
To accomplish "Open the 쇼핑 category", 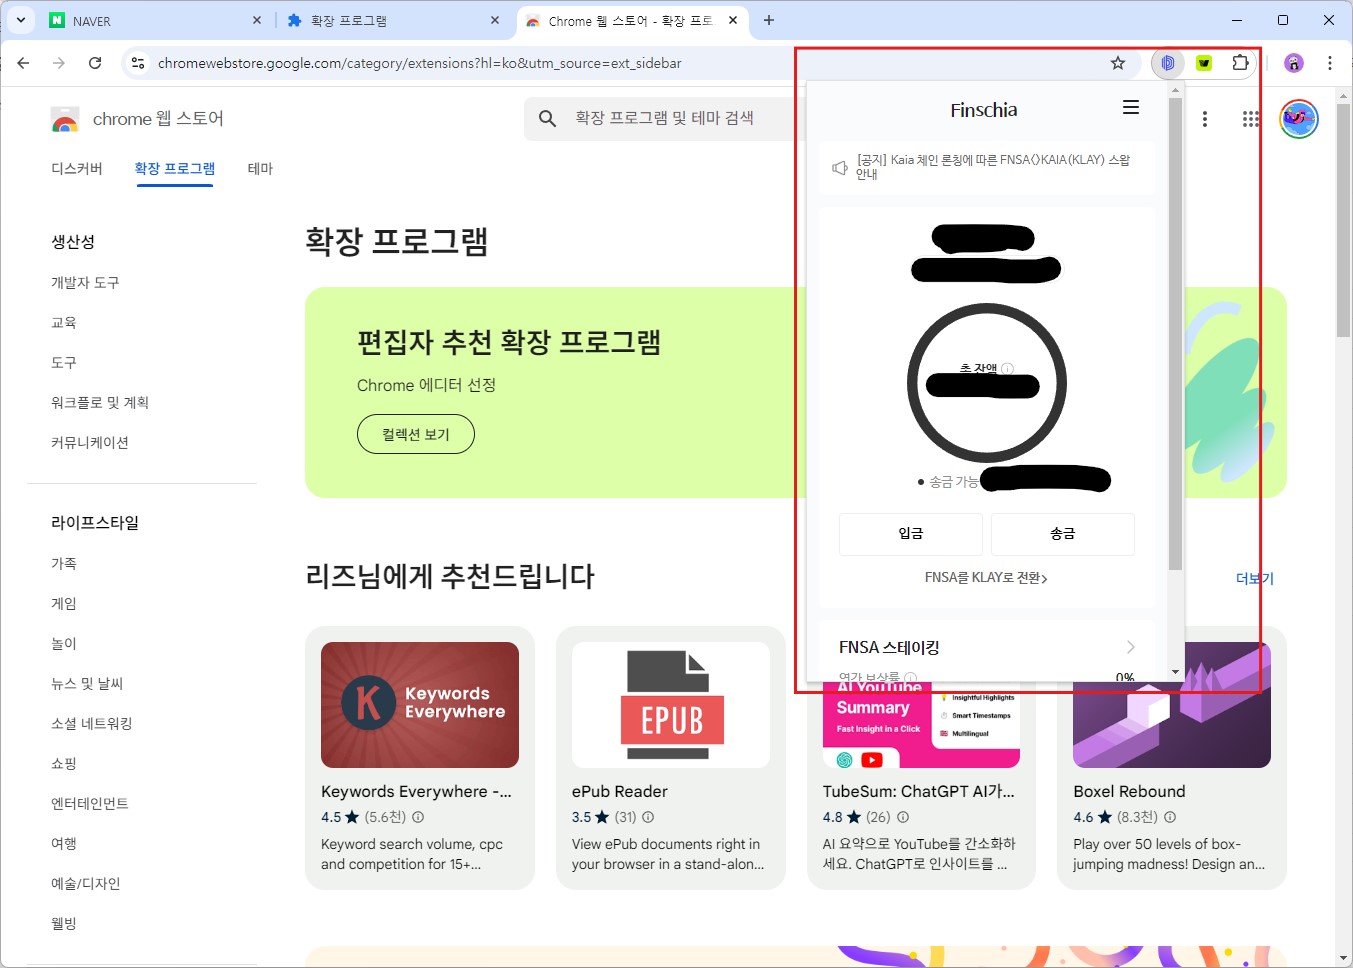I will 64,764.
